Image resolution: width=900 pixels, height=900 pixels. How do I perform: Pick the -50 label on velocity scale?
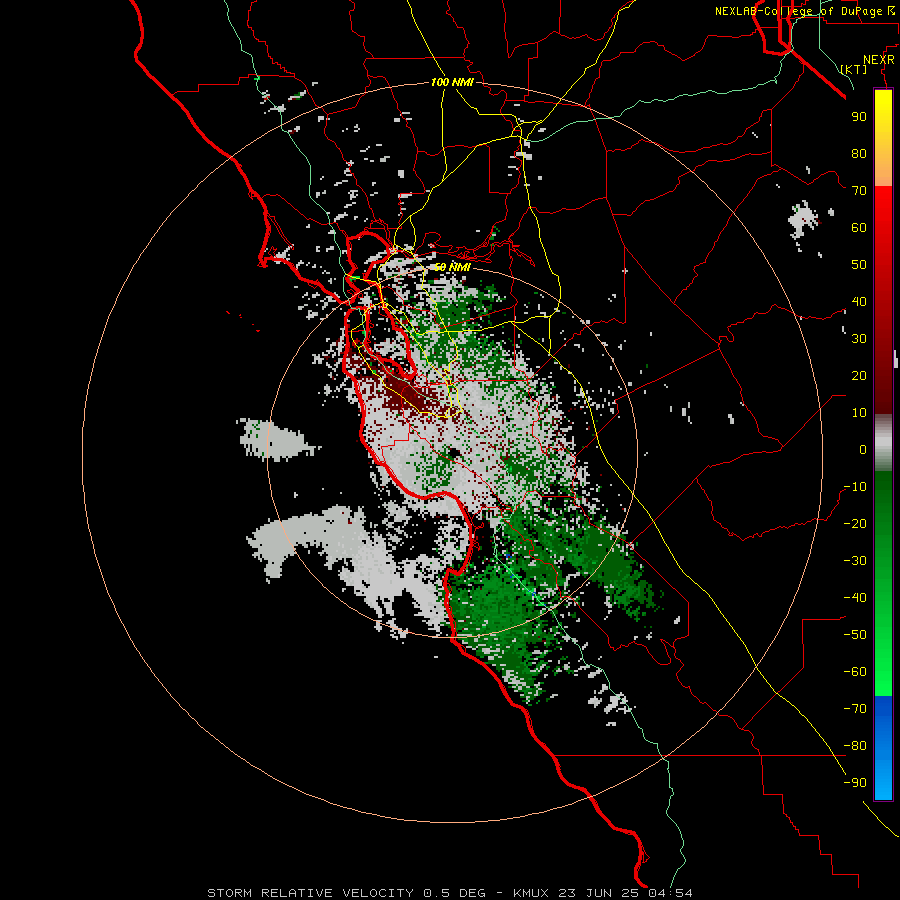coord(855,635)
